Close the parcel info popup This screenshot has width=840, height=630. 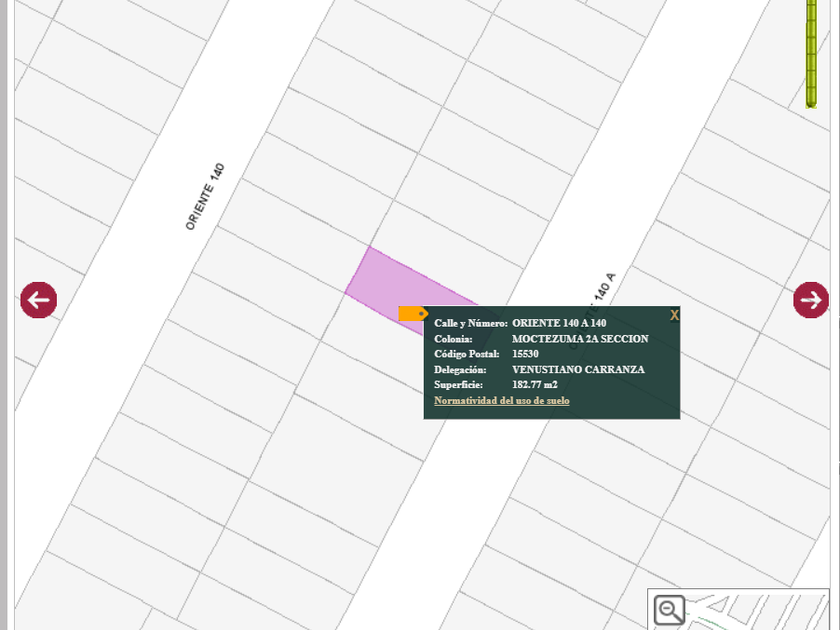click(x=674, y=316)
